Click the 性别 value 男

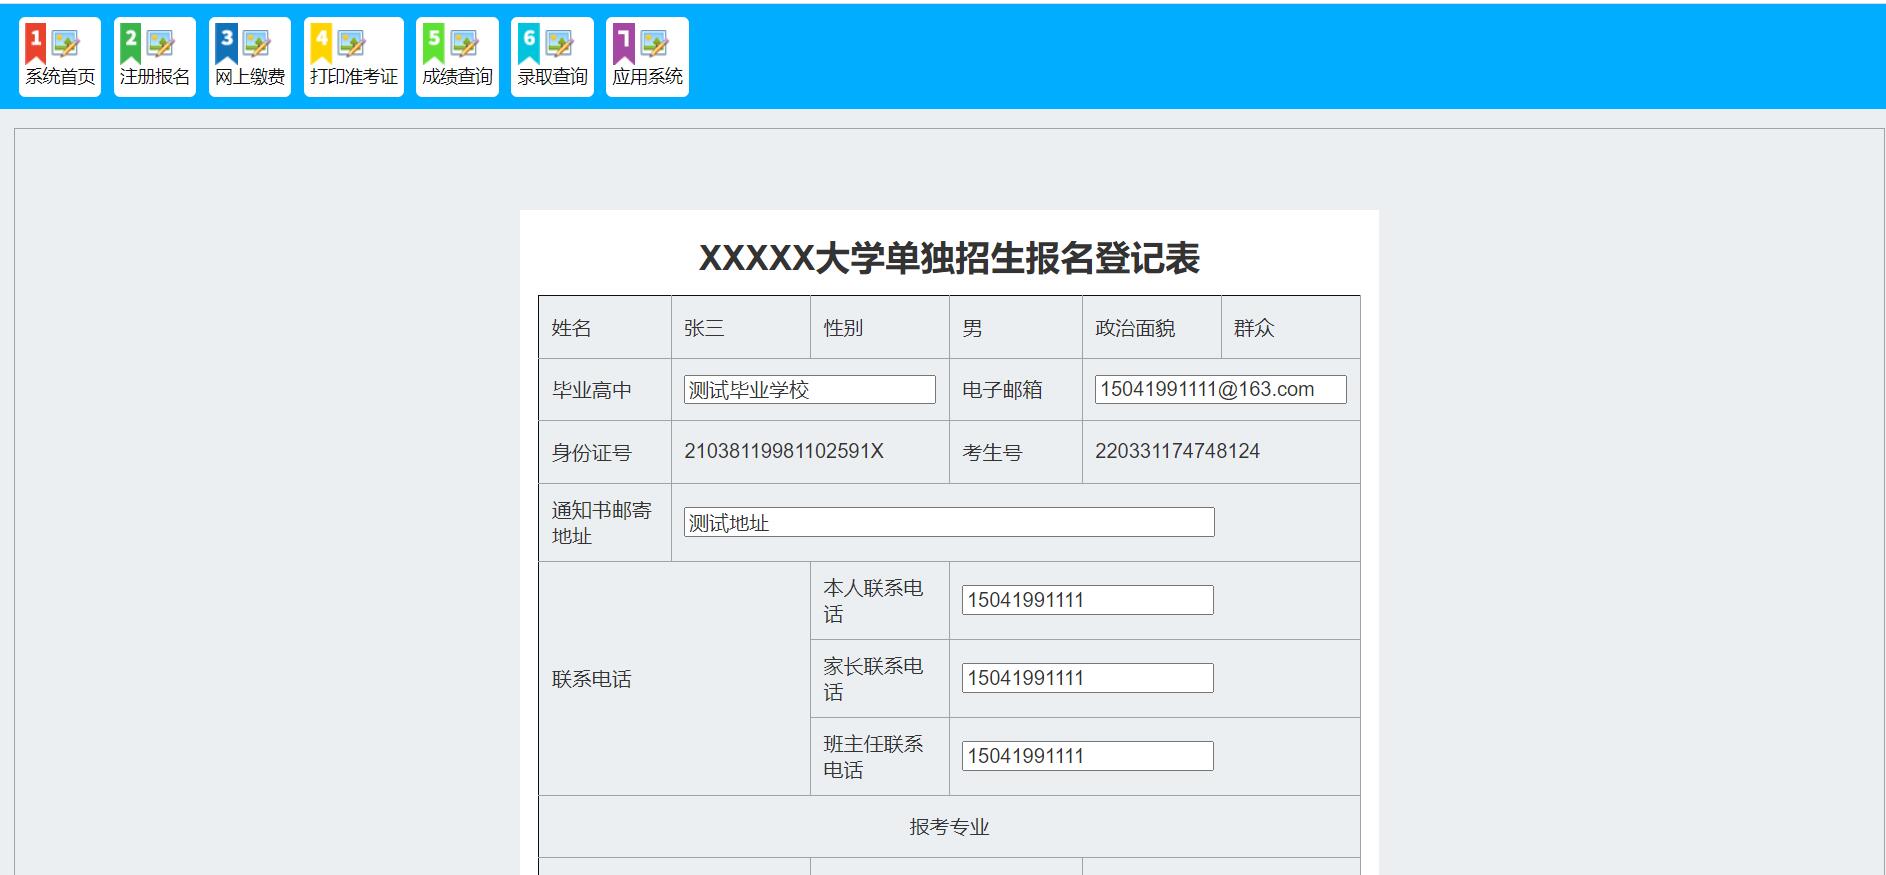972,328
